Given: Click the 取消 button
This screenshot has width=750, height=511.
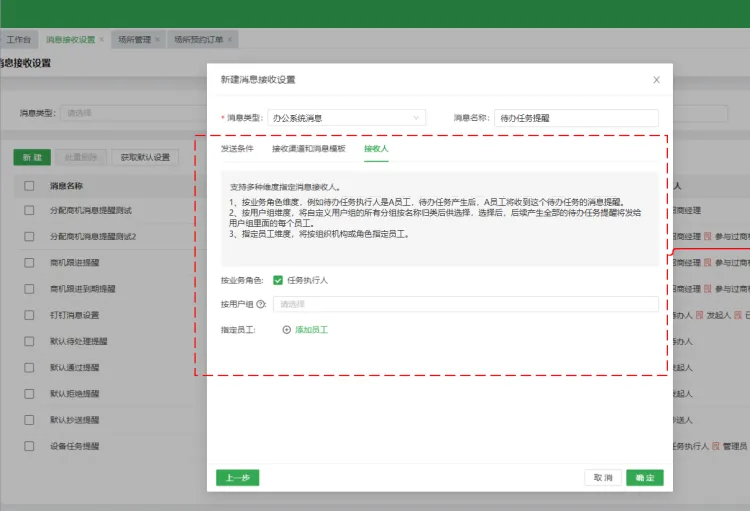Looking at the screenshot, I should pyautogui.click(x=603, y=478).
